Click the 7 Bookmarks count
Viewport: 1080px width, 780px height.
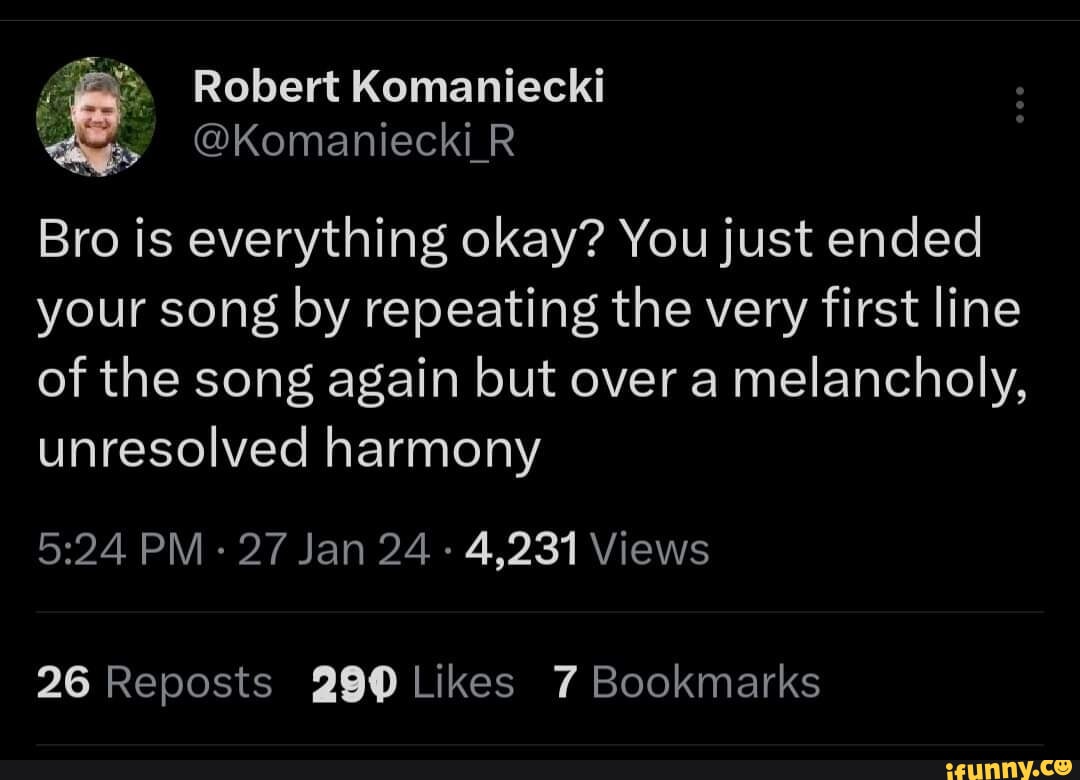[686, 683]
